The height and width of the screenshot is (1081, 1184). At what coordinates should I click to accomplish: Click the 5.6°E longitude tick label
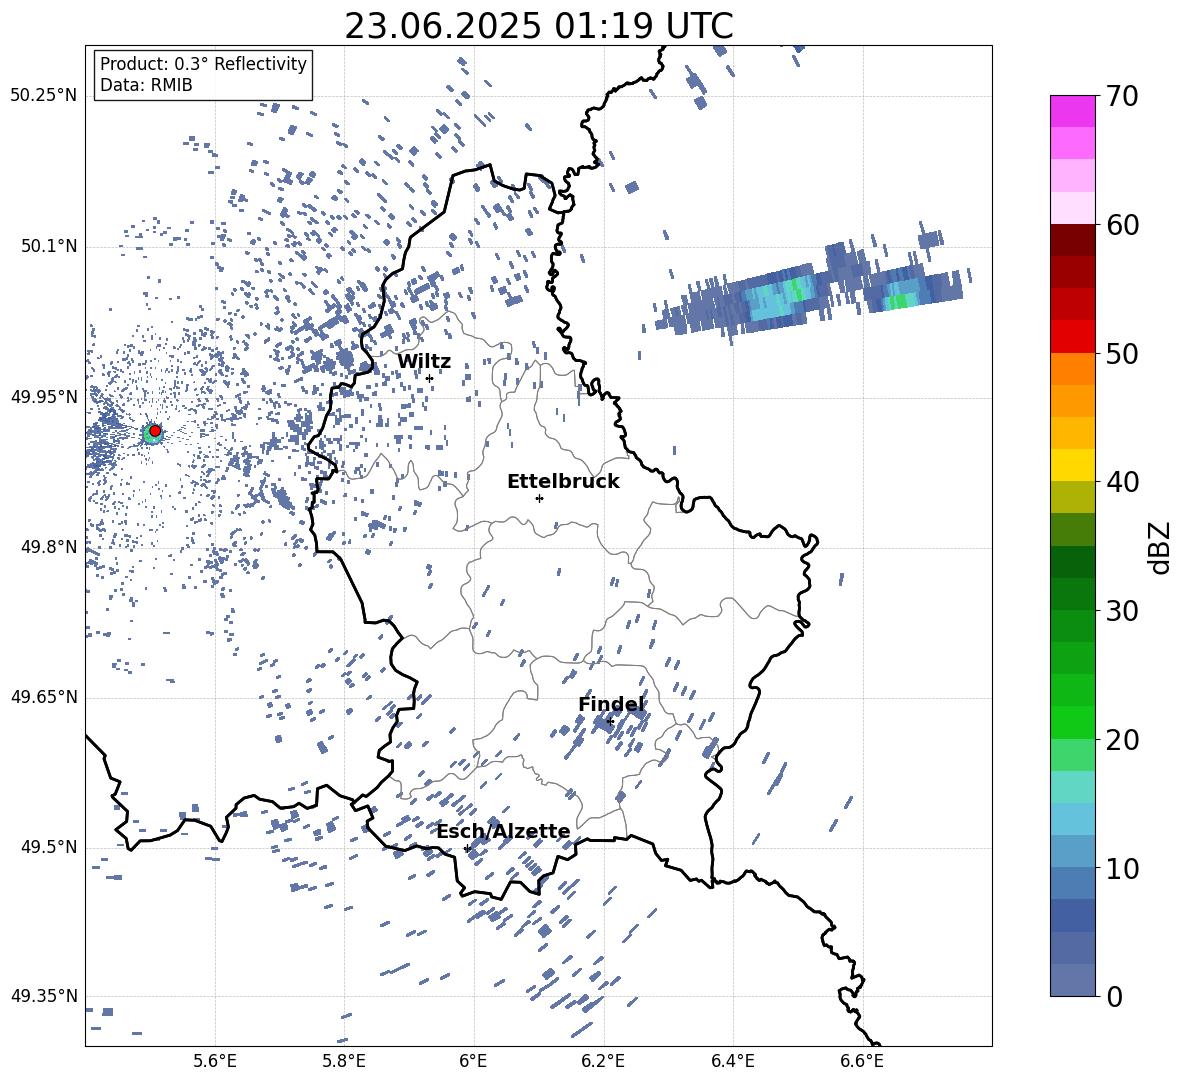(215, 1061)
